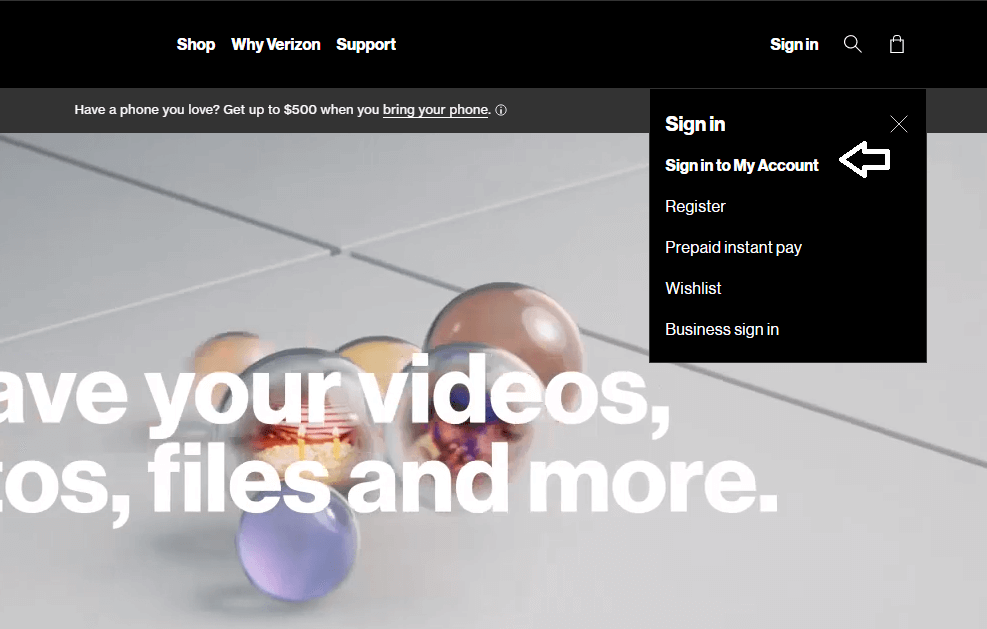Open the Shop menu
The height and width of the screenshot is (629, 987).
(196, 45)
